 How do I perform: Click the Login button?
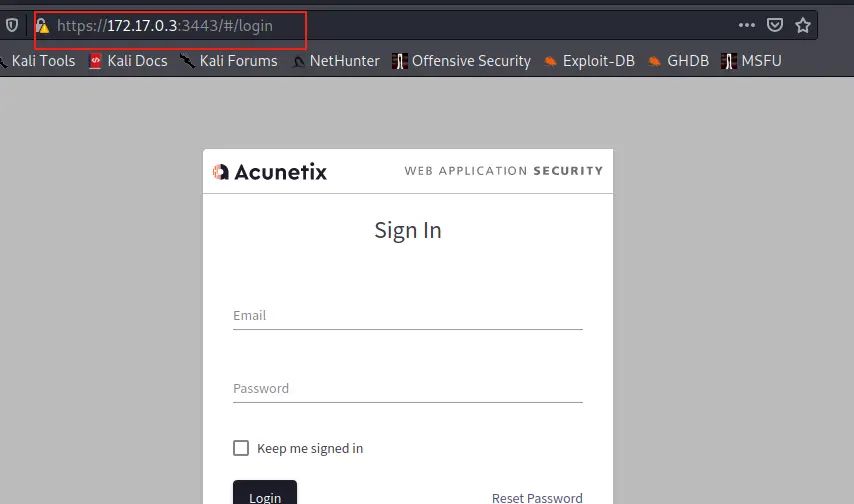(265, 493)
